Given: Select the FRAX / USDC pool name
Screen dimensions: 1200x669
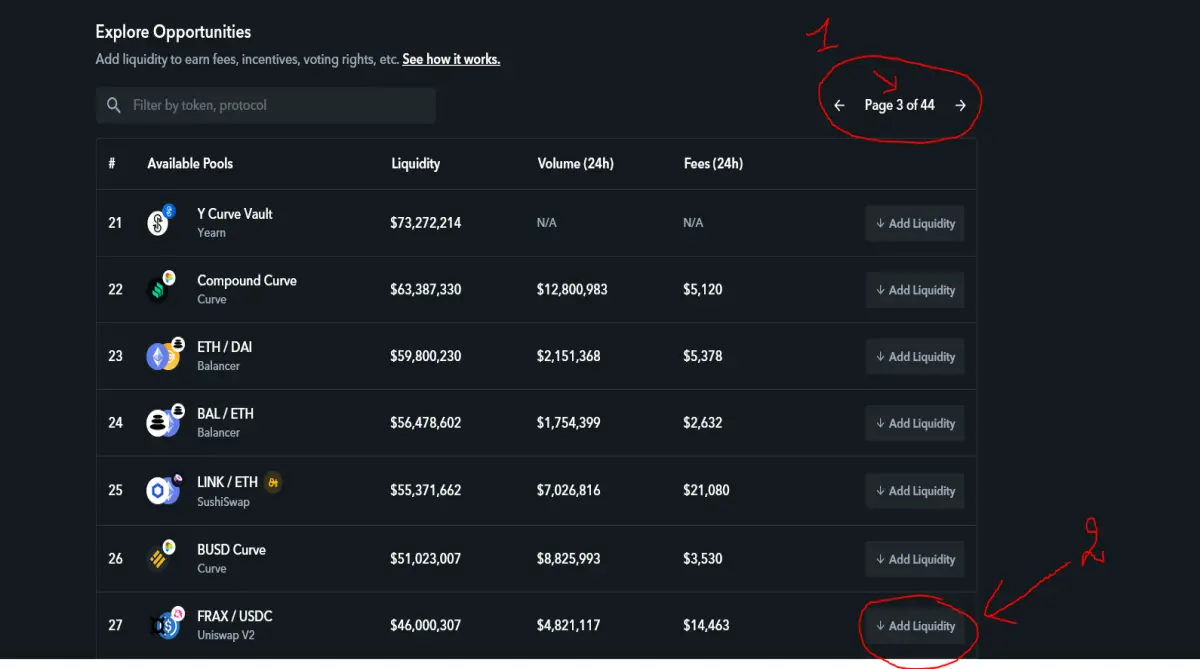Looking at the screenshot, I should (235, 617).
